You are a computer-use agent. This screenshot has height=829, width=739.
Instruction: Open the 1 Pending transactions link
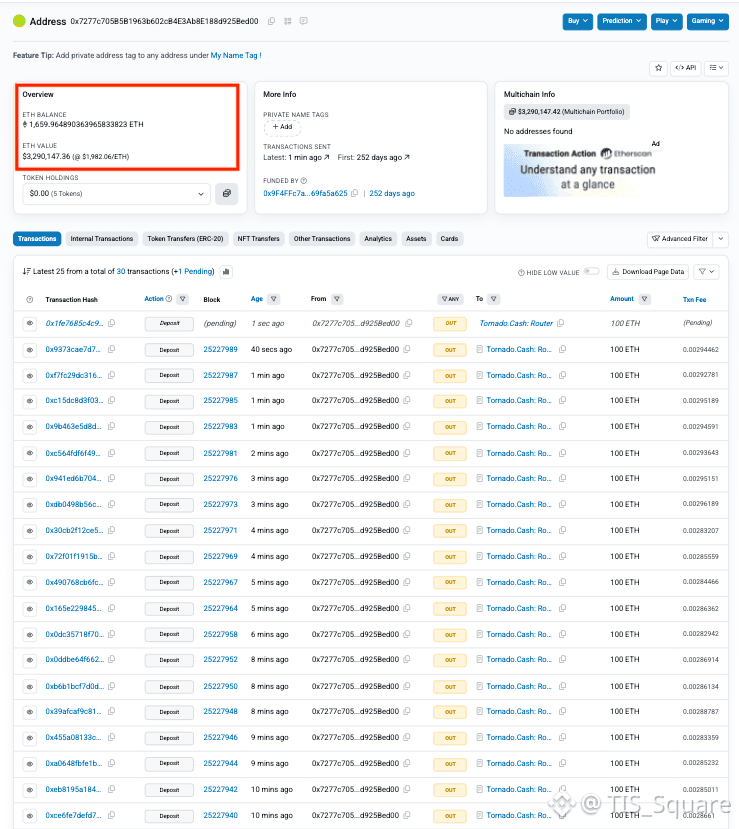click(195, 271)
